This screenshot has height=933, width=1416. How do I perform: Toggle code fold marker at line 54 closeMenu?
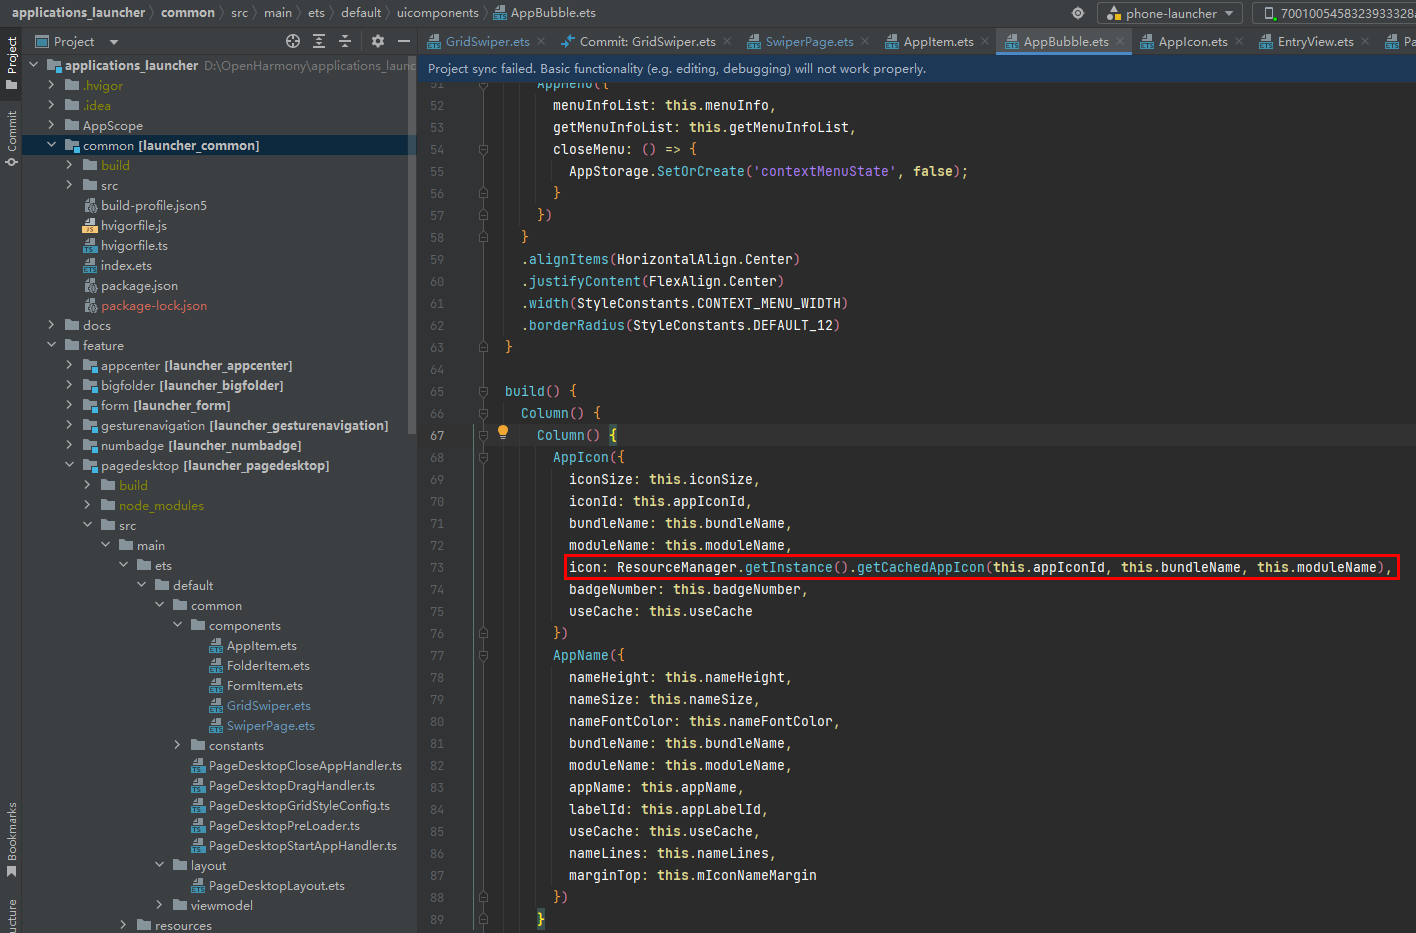[x=483, y=149]
